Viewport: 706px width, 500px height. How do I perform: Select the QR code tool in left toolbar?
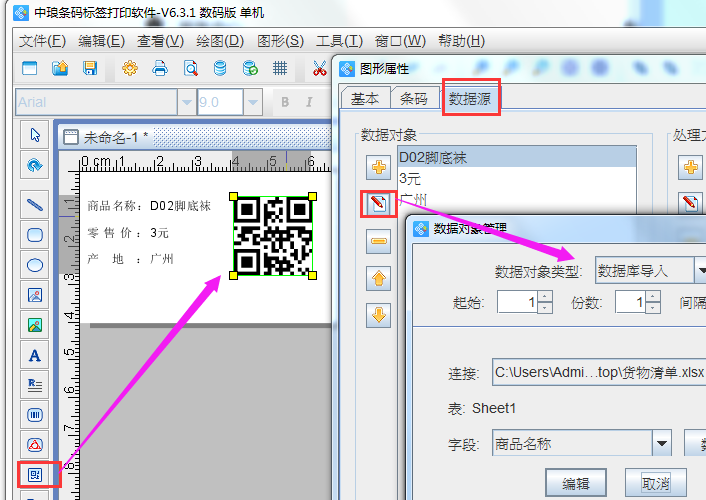pos(35,474)
